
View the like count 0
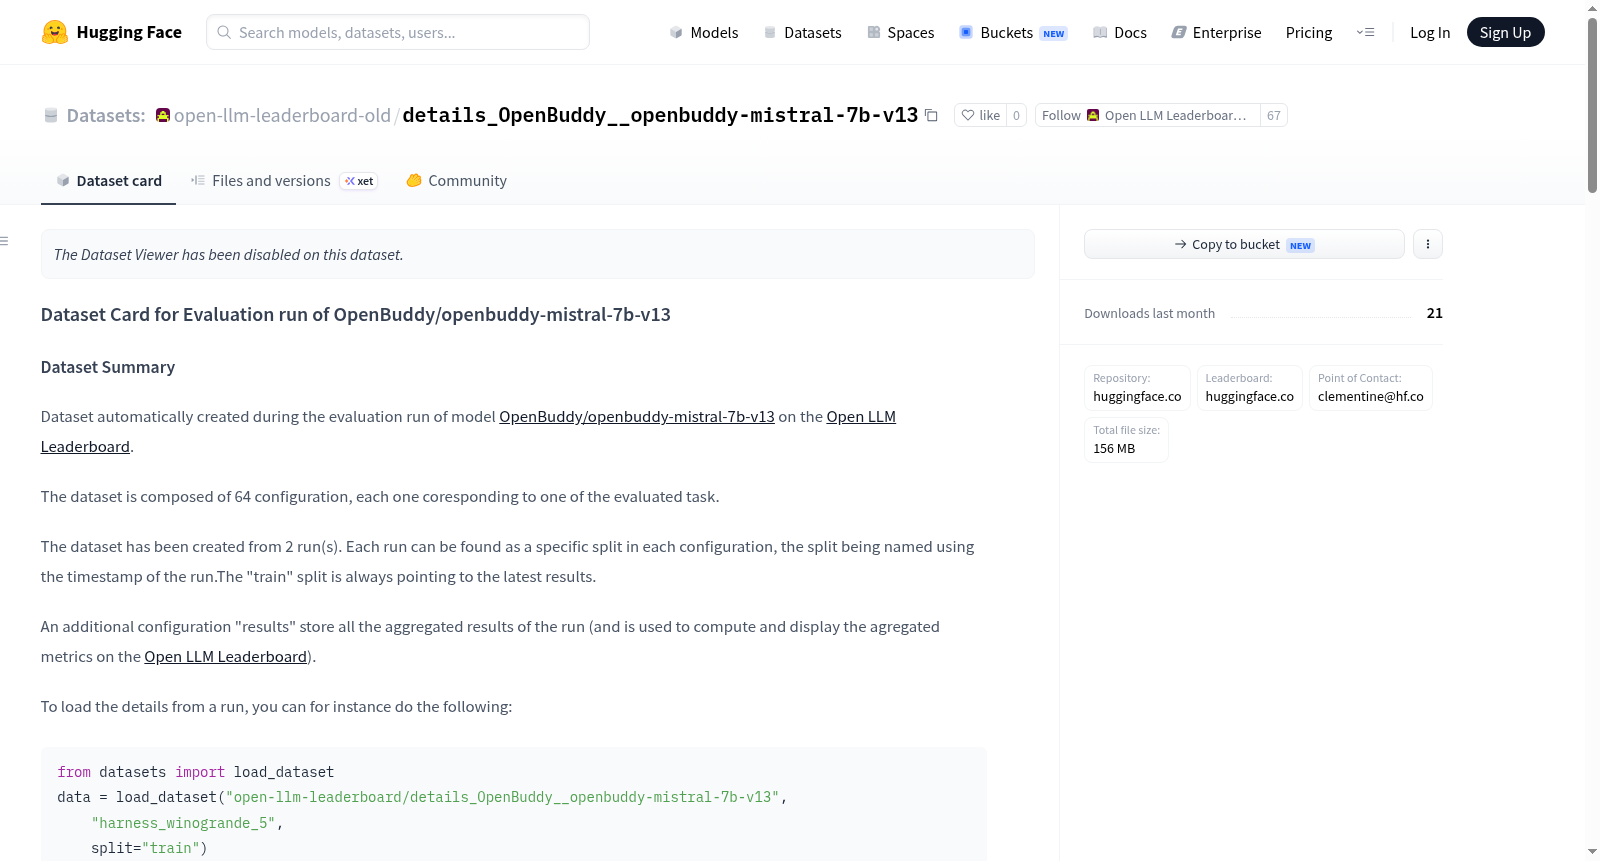(1017, 115)
